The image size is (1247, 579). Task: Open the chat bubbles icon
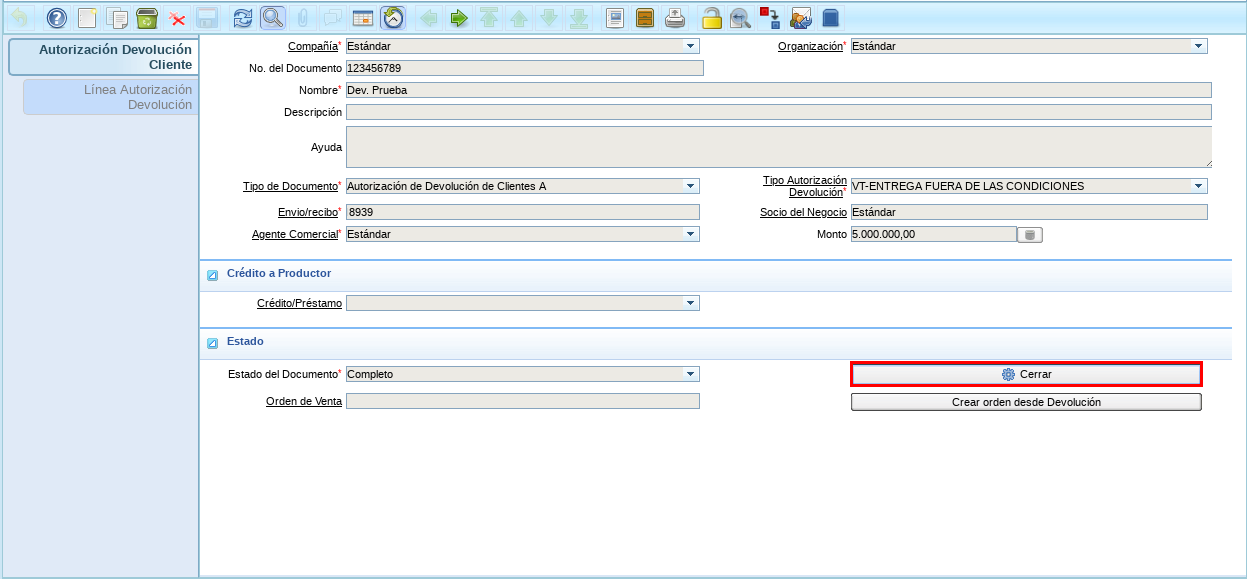click(x=332, y=18)
